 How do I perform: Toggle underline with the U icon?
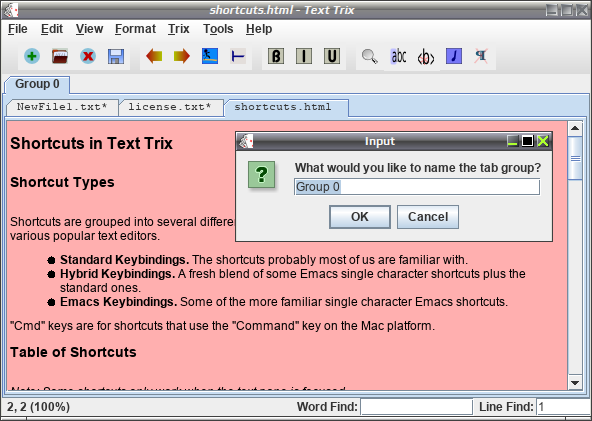[332, 56]
